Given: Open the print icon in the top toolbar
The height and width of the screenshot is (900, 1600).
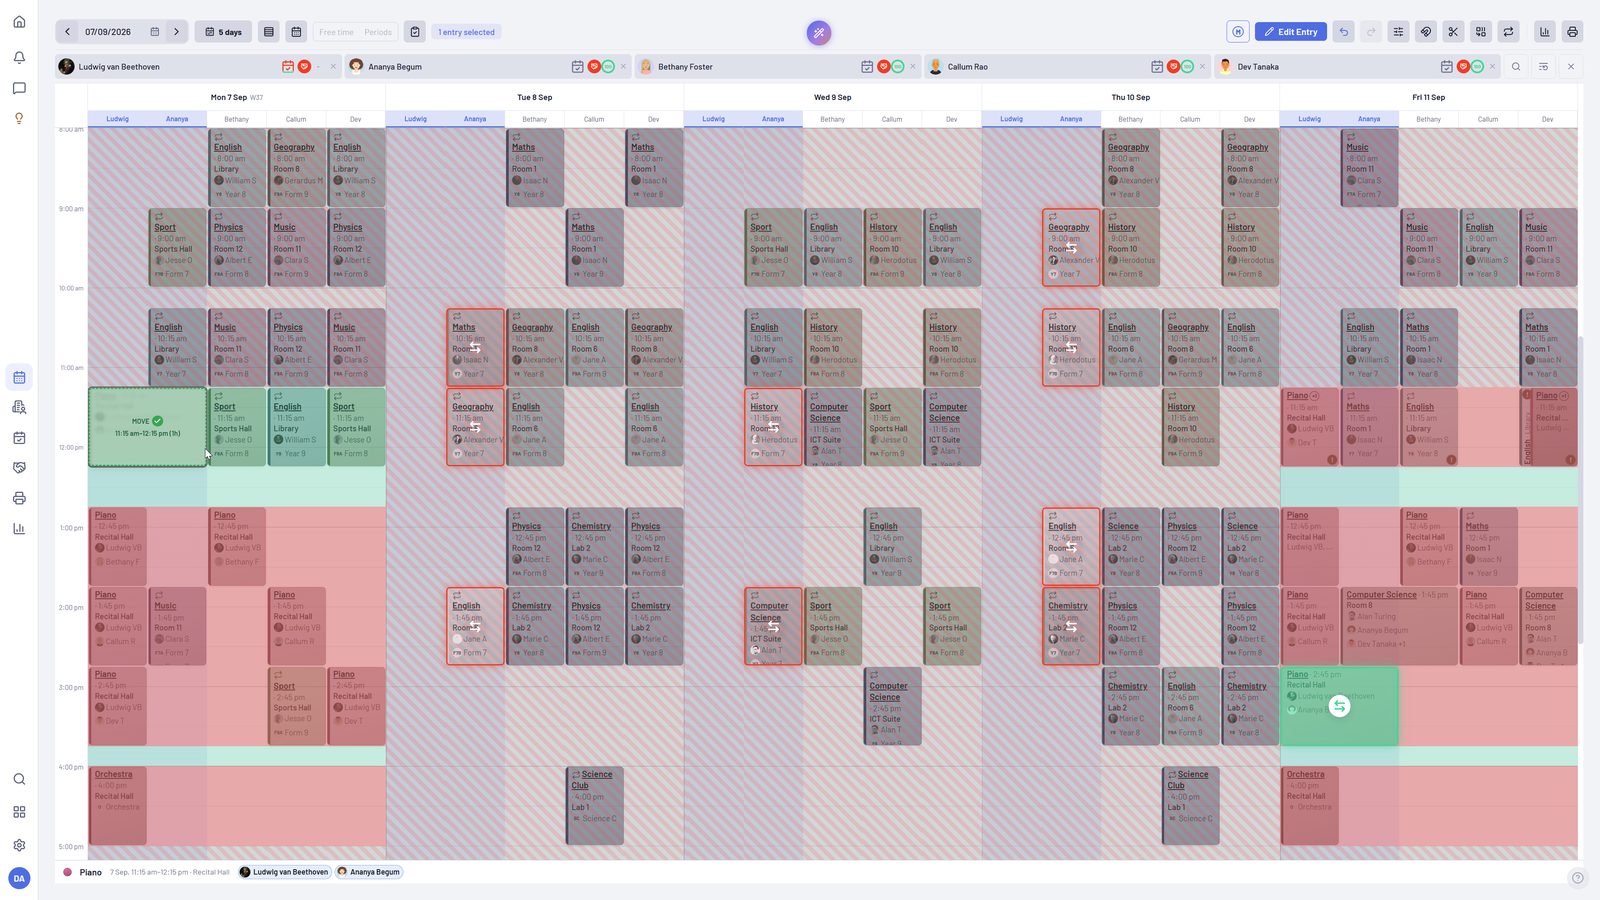Looking at the screenshot, I should (1572, 32).
